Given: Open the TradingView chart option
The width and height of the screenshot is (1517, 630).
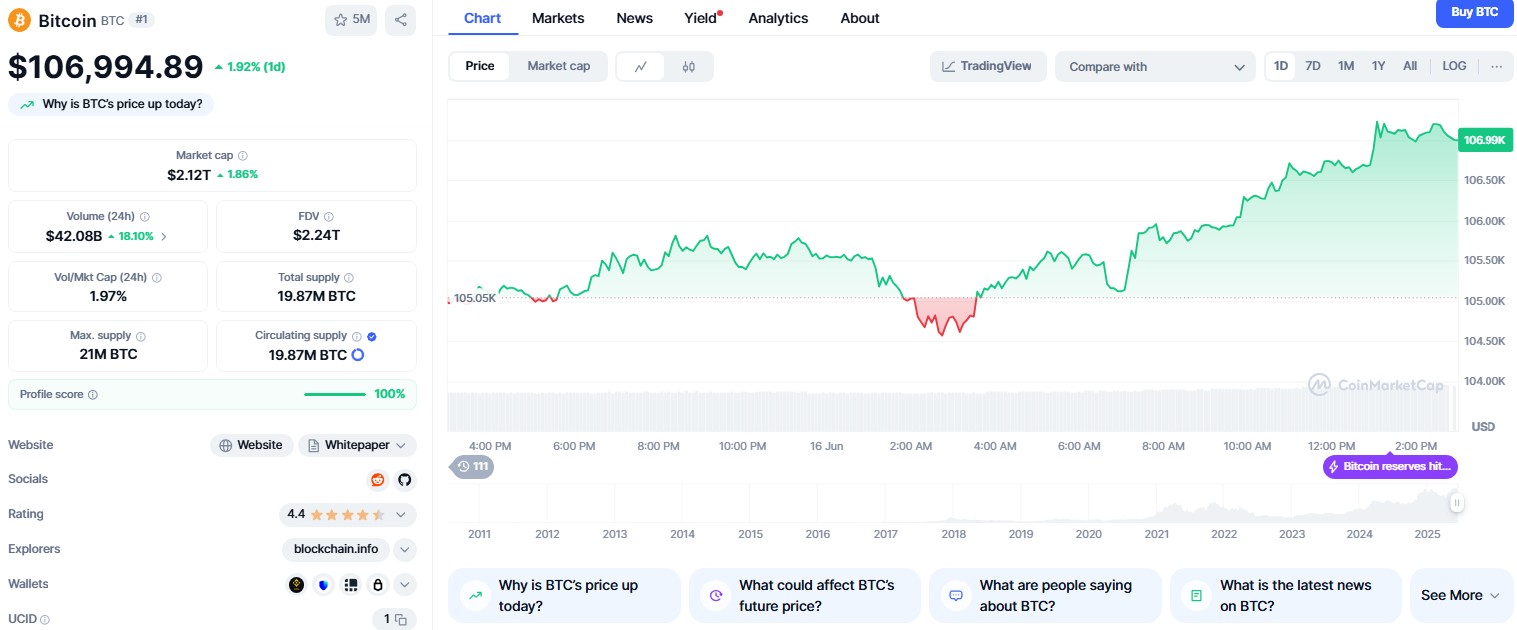Looking at the screenshot, I should pos(988,65).
